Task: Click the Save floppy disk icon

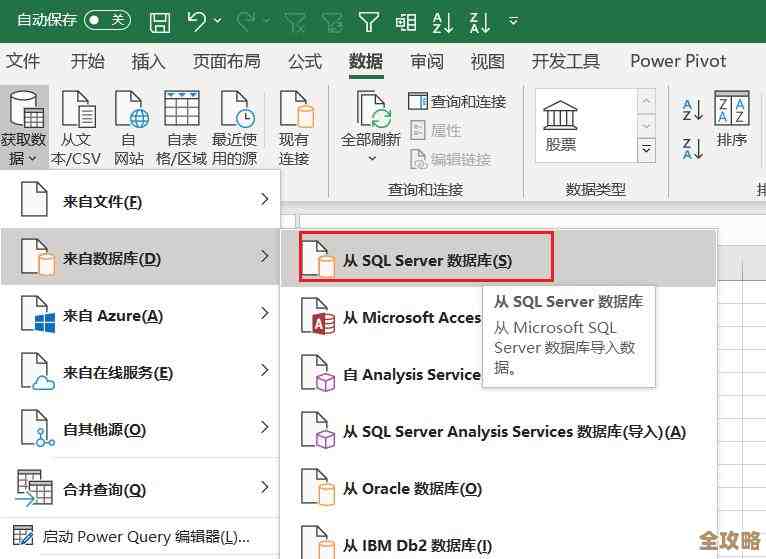Action: (160, 22)
